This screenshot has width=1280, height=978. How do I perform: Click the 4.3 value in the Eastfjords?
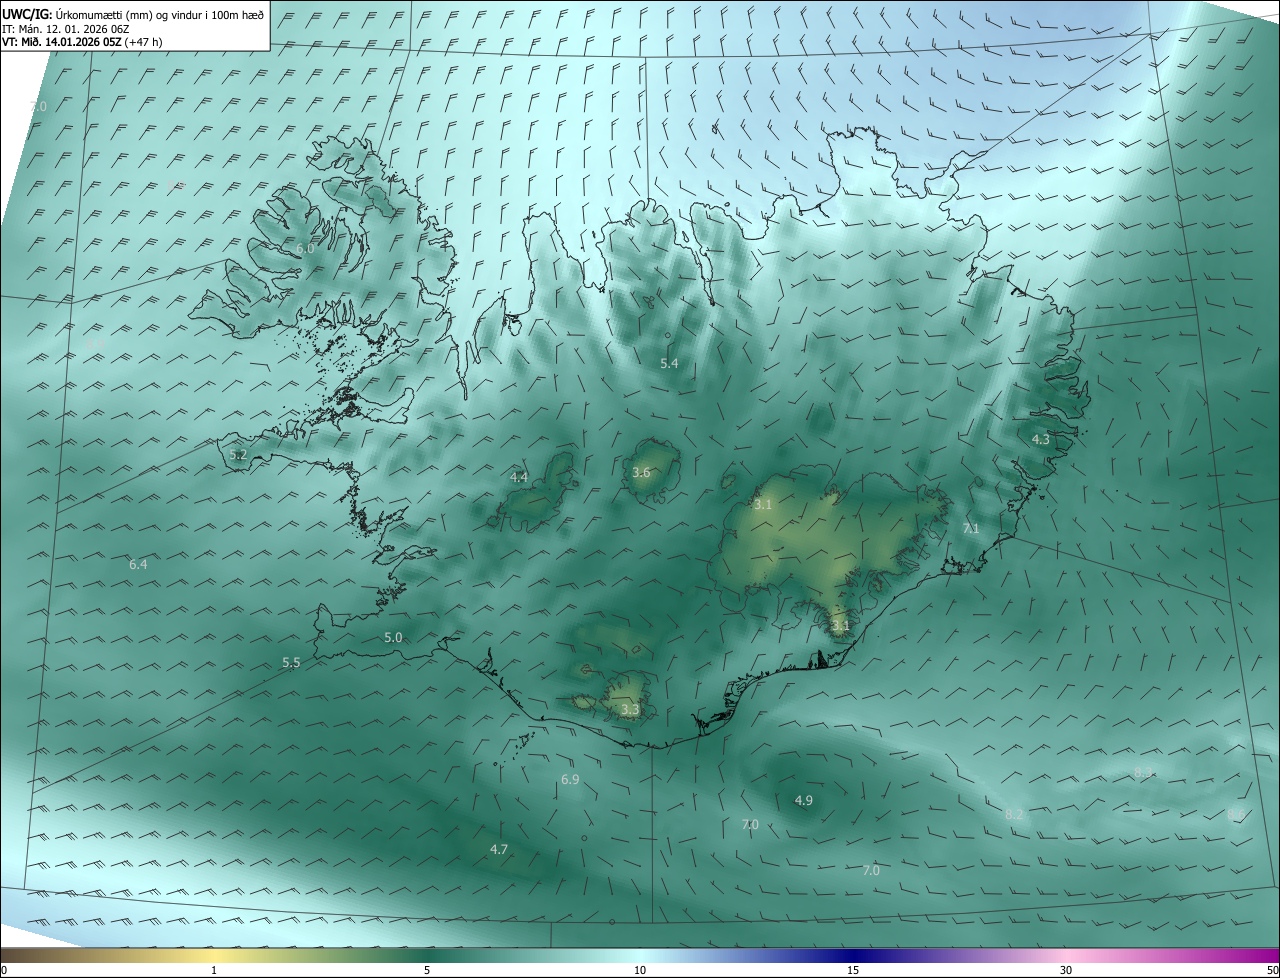[1041, 439]
